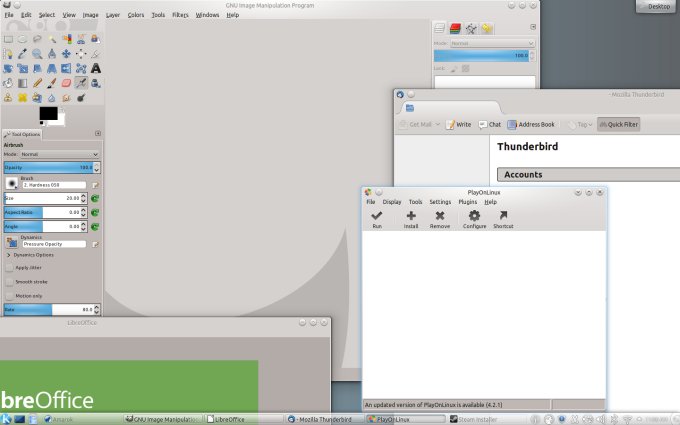This screenshot has height=425, width=680.
Task: Open the KDE application launcher
Action: pos(6,419)
